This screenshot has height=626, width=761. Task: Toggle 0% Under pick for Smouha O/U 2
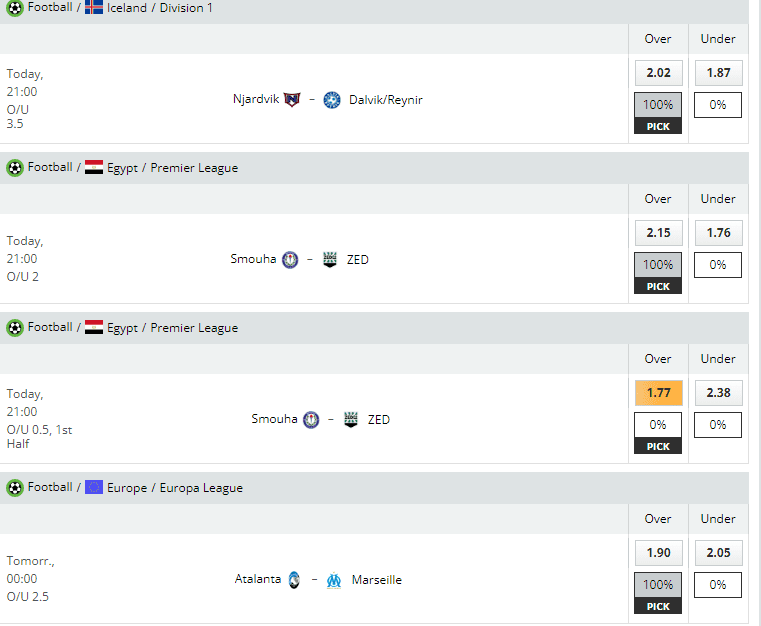[x=718, y=265]
